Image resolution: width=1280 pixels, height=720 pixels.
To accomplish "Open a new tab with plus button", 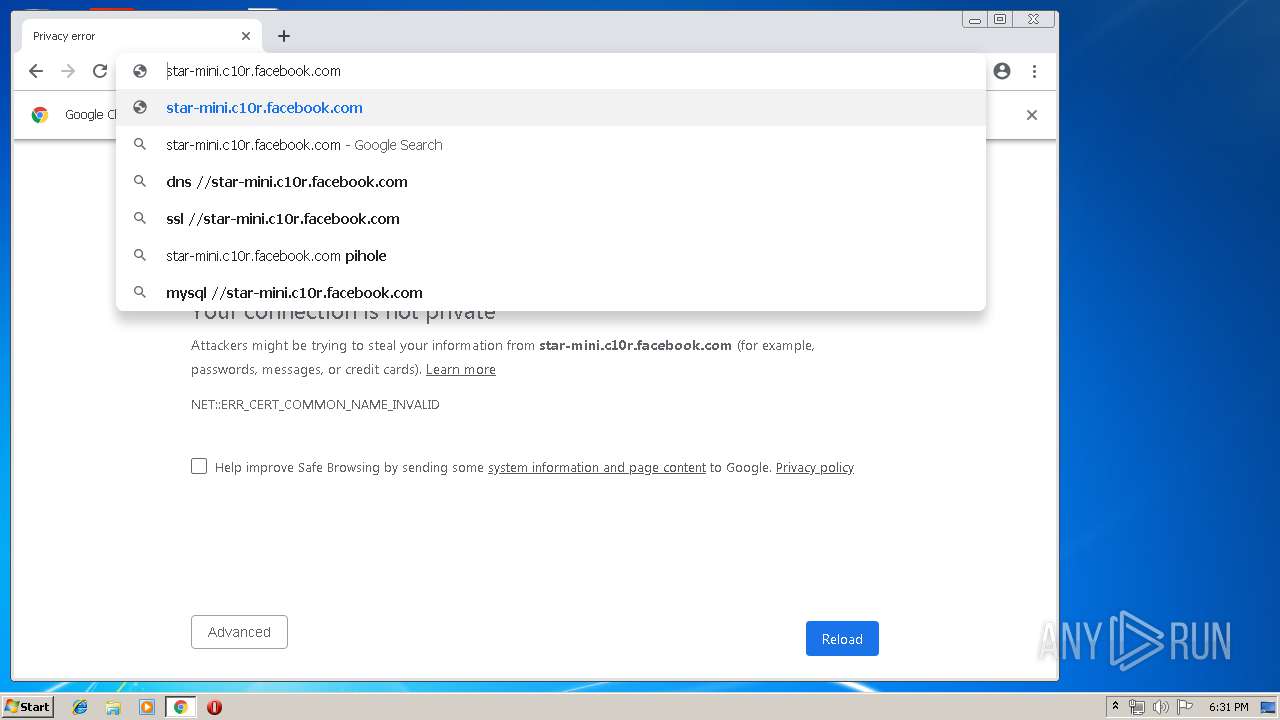I will (284, 36).
